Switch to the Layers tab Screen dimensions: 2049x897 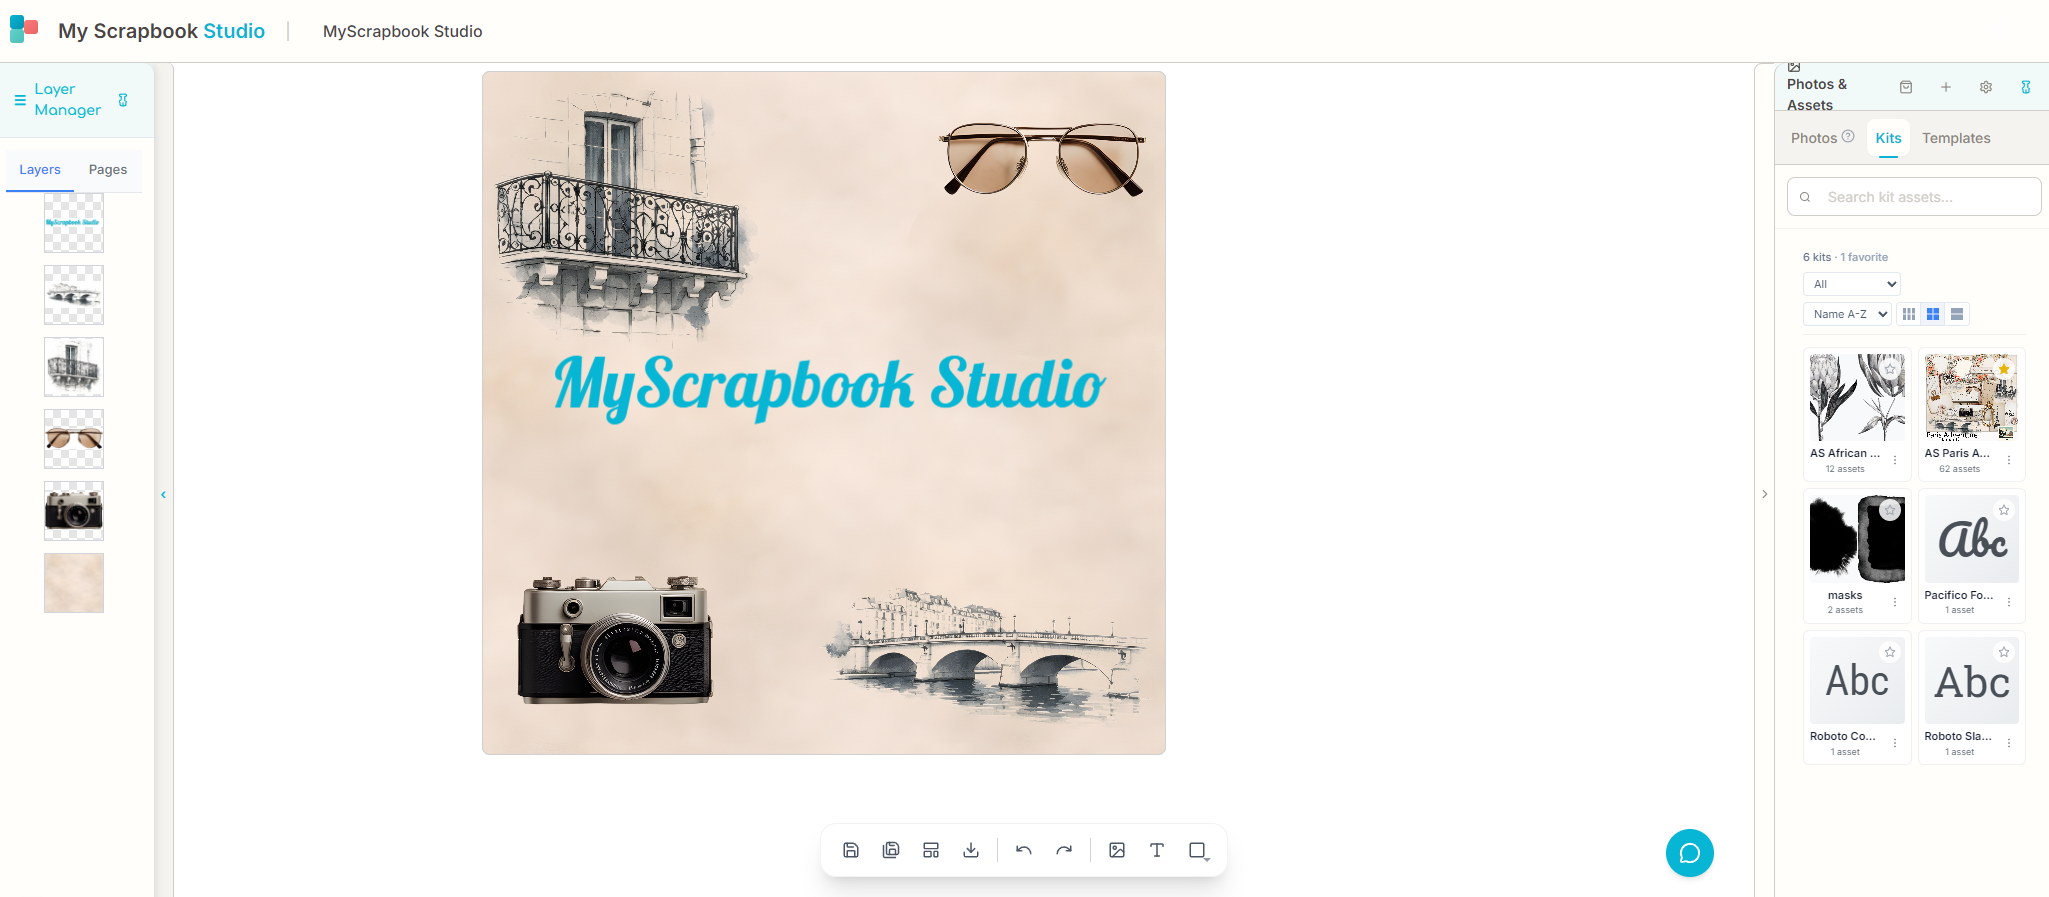tap(40, 170)
